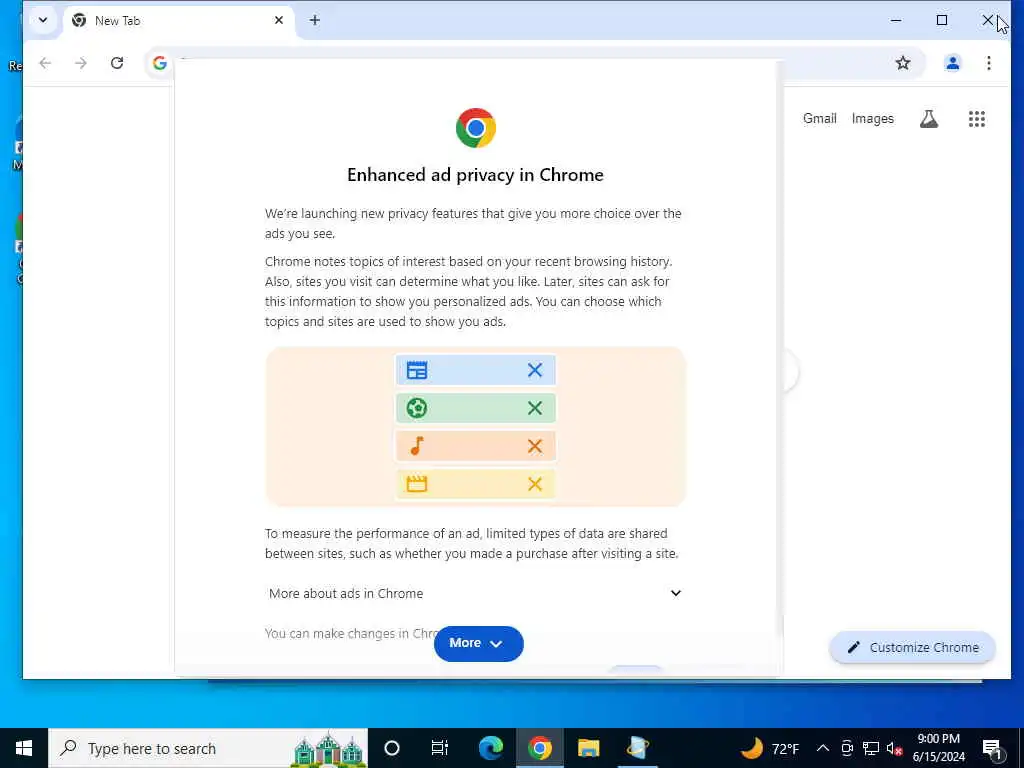Reload the current page

(x=117, y=63)
